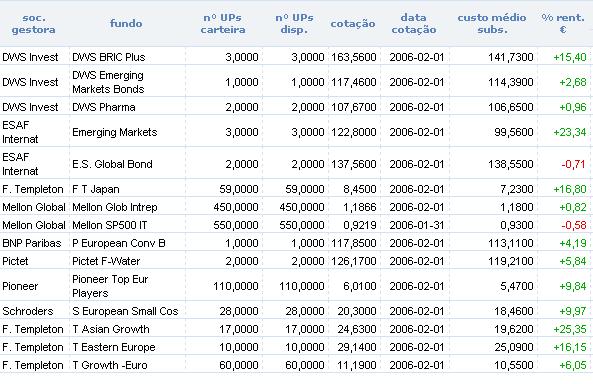
Task: Click the +6,05 return value
Action: pyautogui.click(x=573, y=365)
